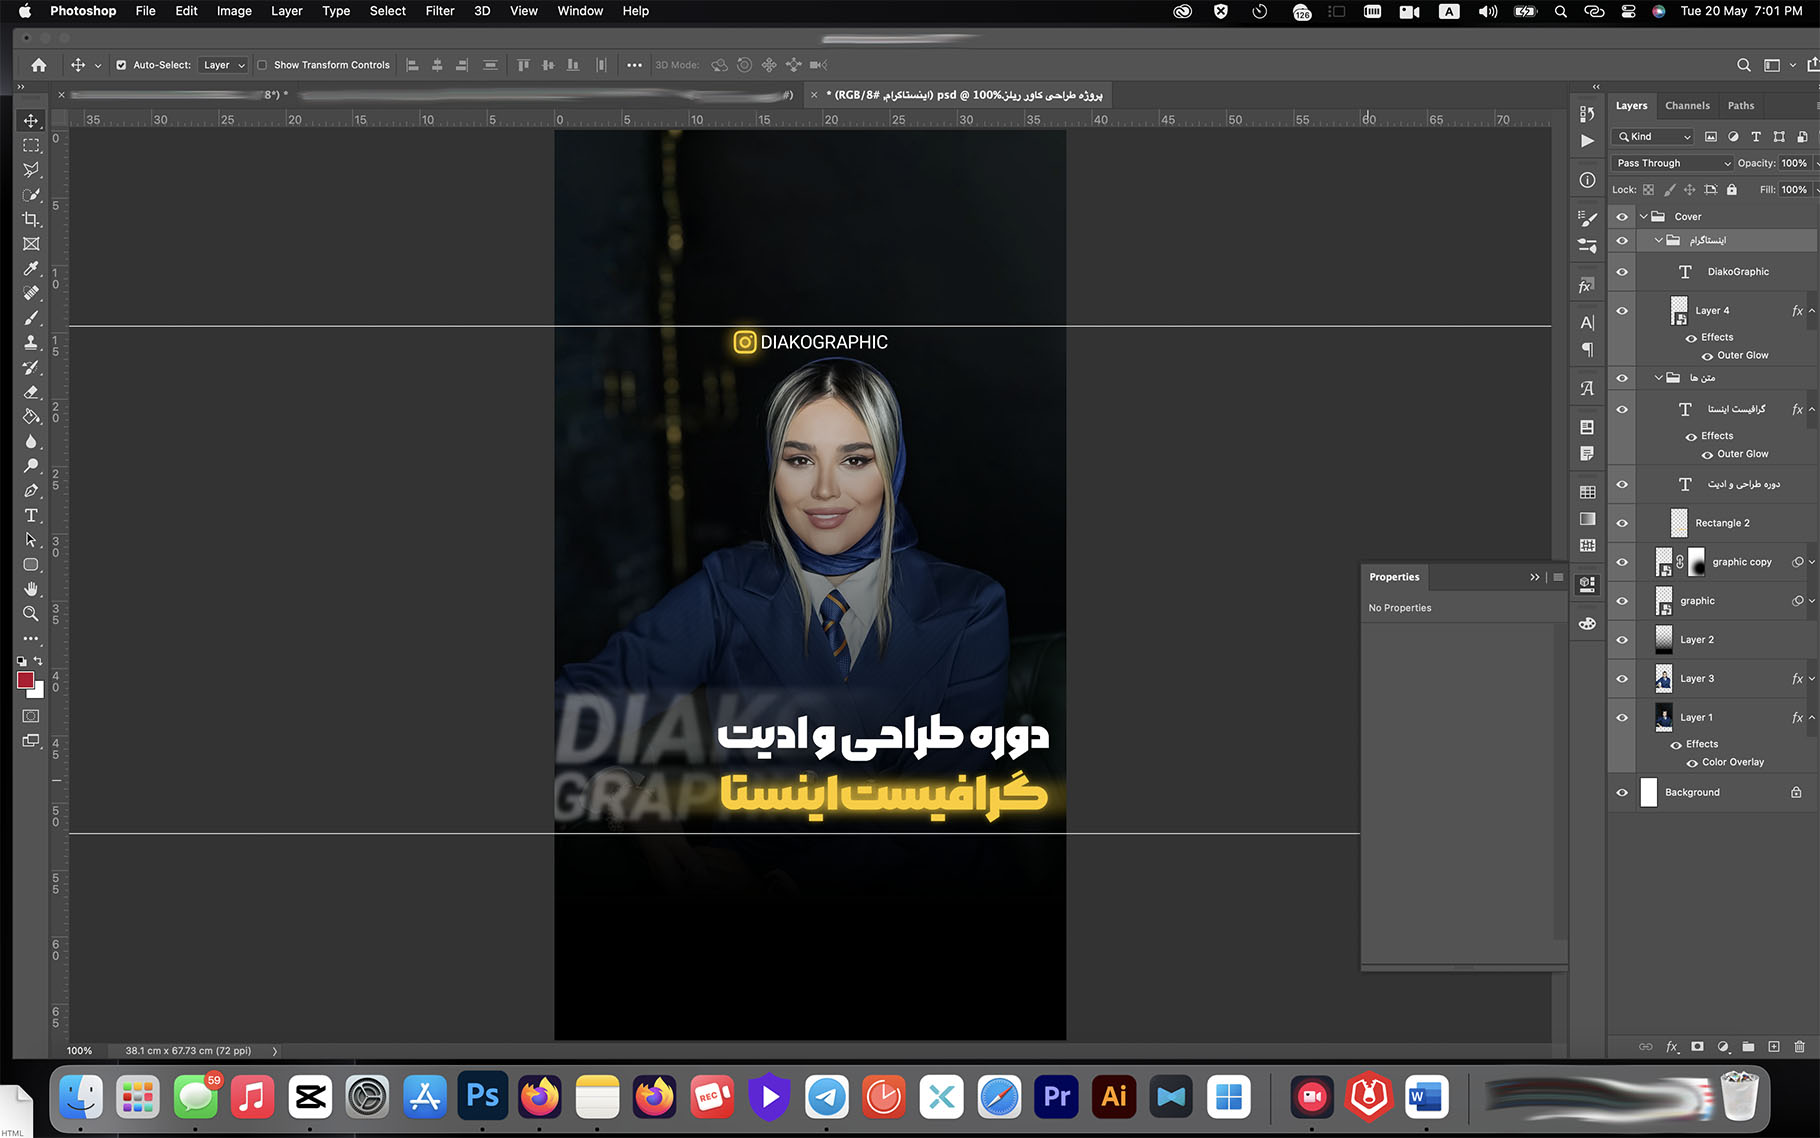Add a layer mask at panel bottom
1820x1138 pixels.
point(1697,1047)
